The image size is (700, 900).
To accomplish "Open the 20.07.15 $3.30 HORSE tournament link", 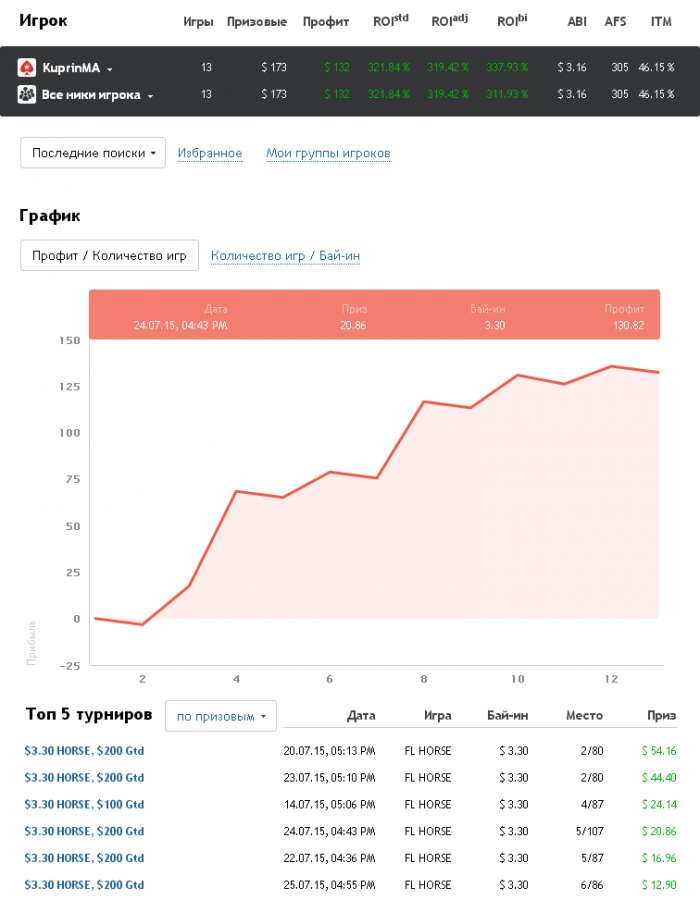I will pyautogui.click(x=84, y=750).
